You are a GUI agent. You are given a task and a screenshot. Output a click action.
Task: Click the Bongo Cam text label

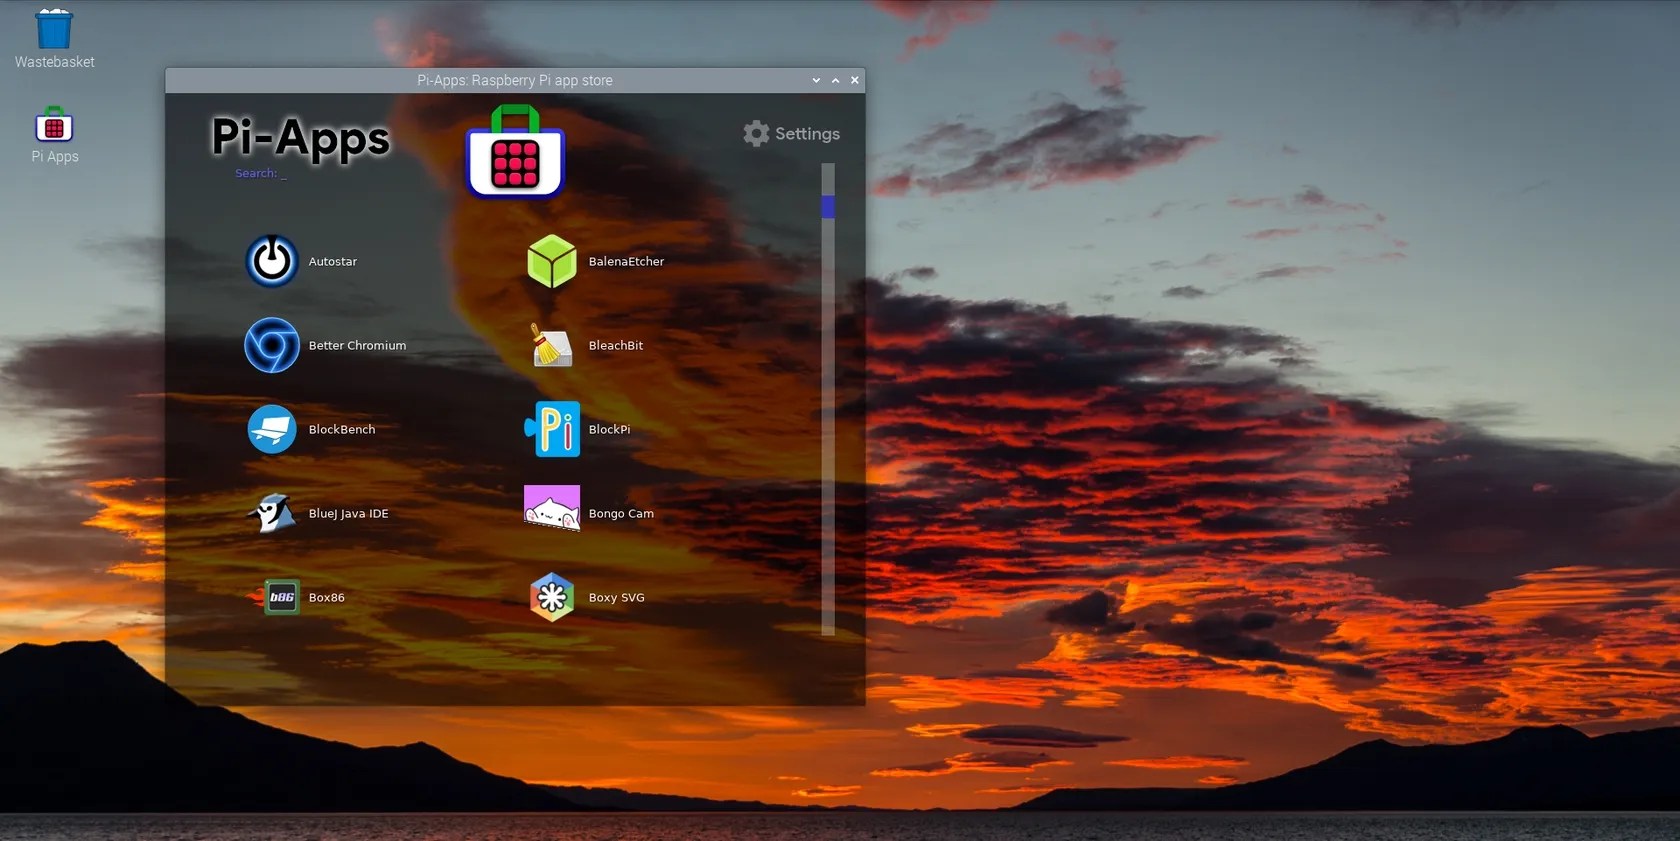621,513
